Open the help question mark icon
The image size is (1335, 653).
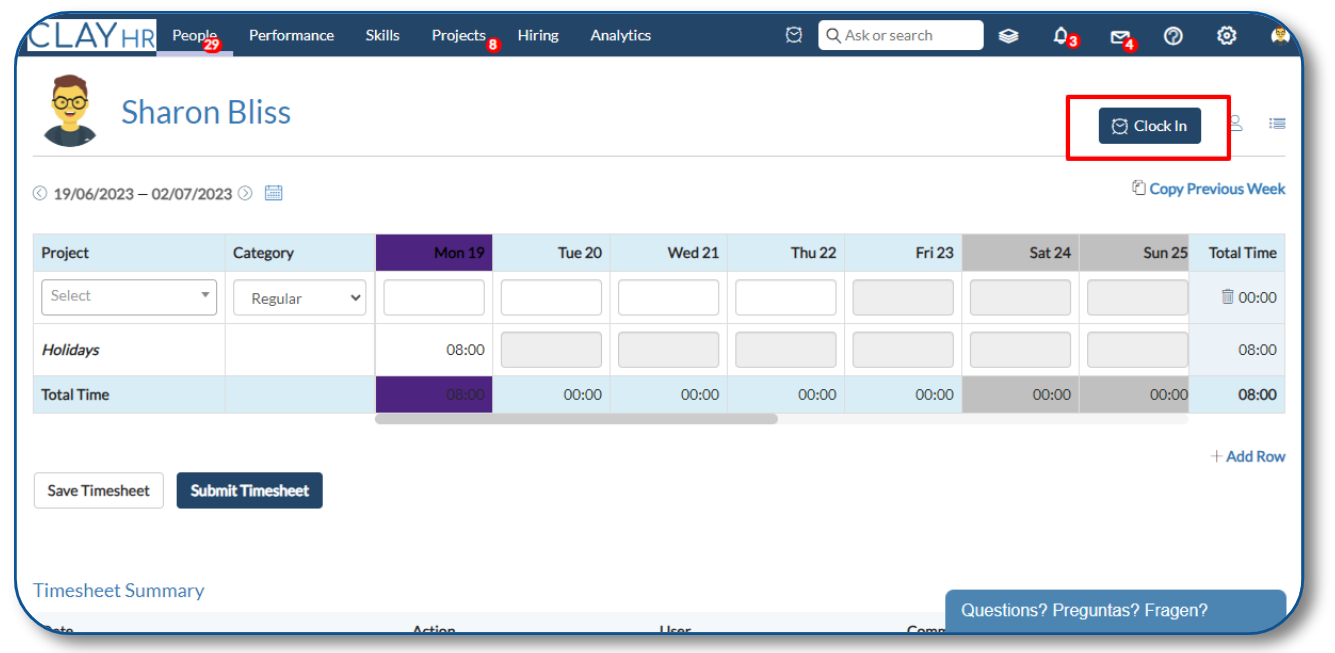1174,36
